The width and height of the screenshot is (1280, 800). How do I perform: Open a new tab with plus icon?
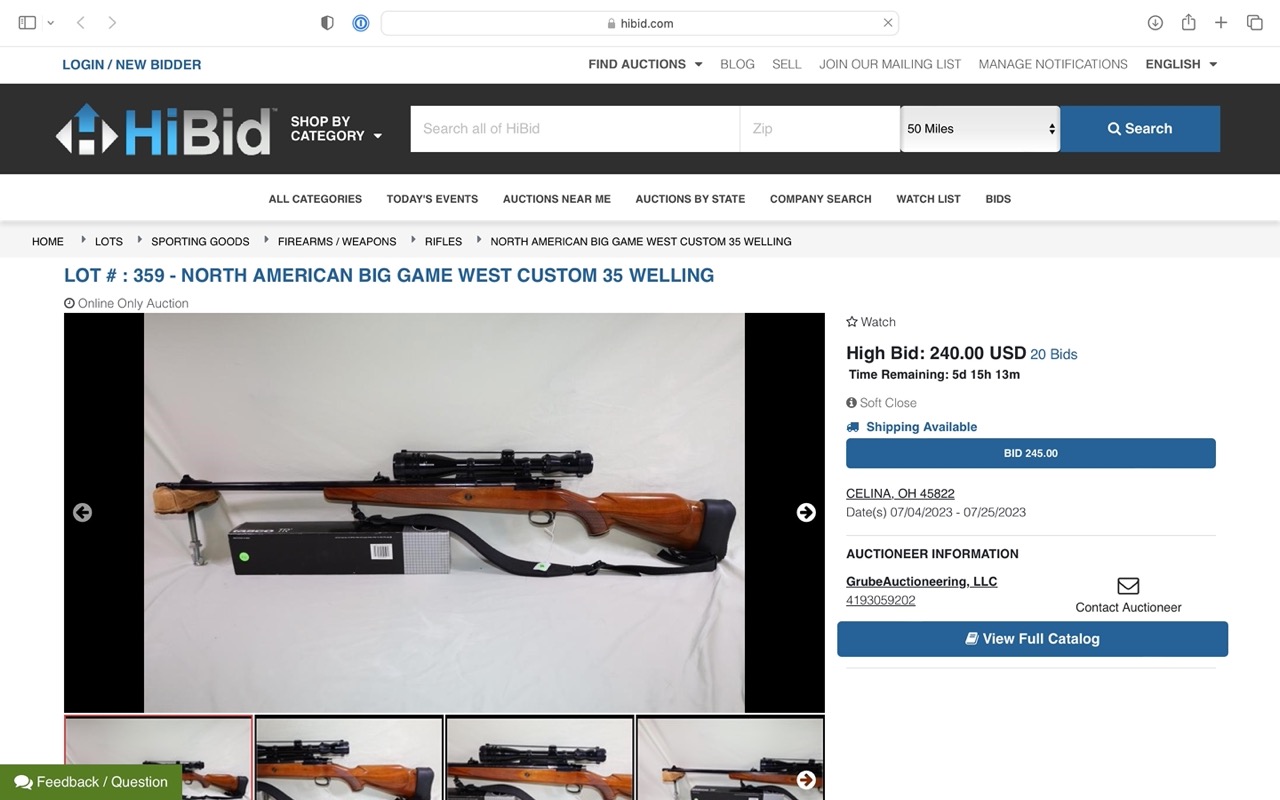pos(1221,22)
